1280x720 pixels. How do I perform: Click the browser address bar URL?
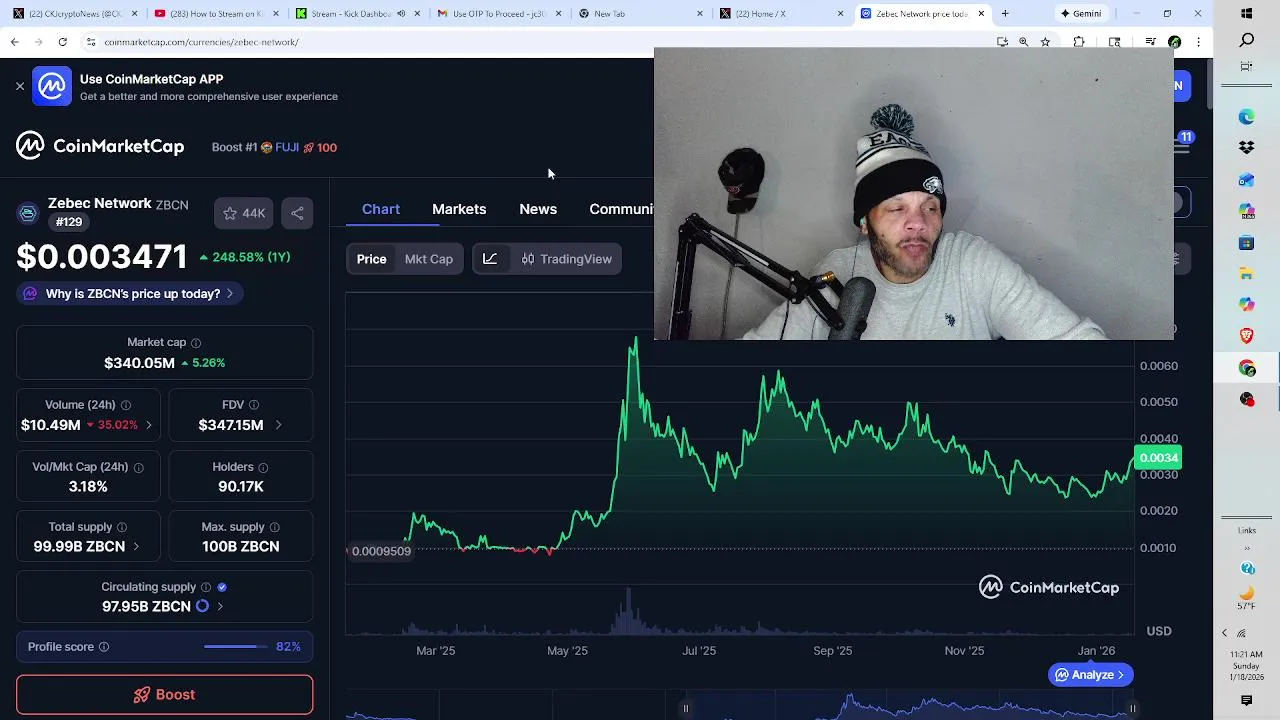(x=201, y=42)
